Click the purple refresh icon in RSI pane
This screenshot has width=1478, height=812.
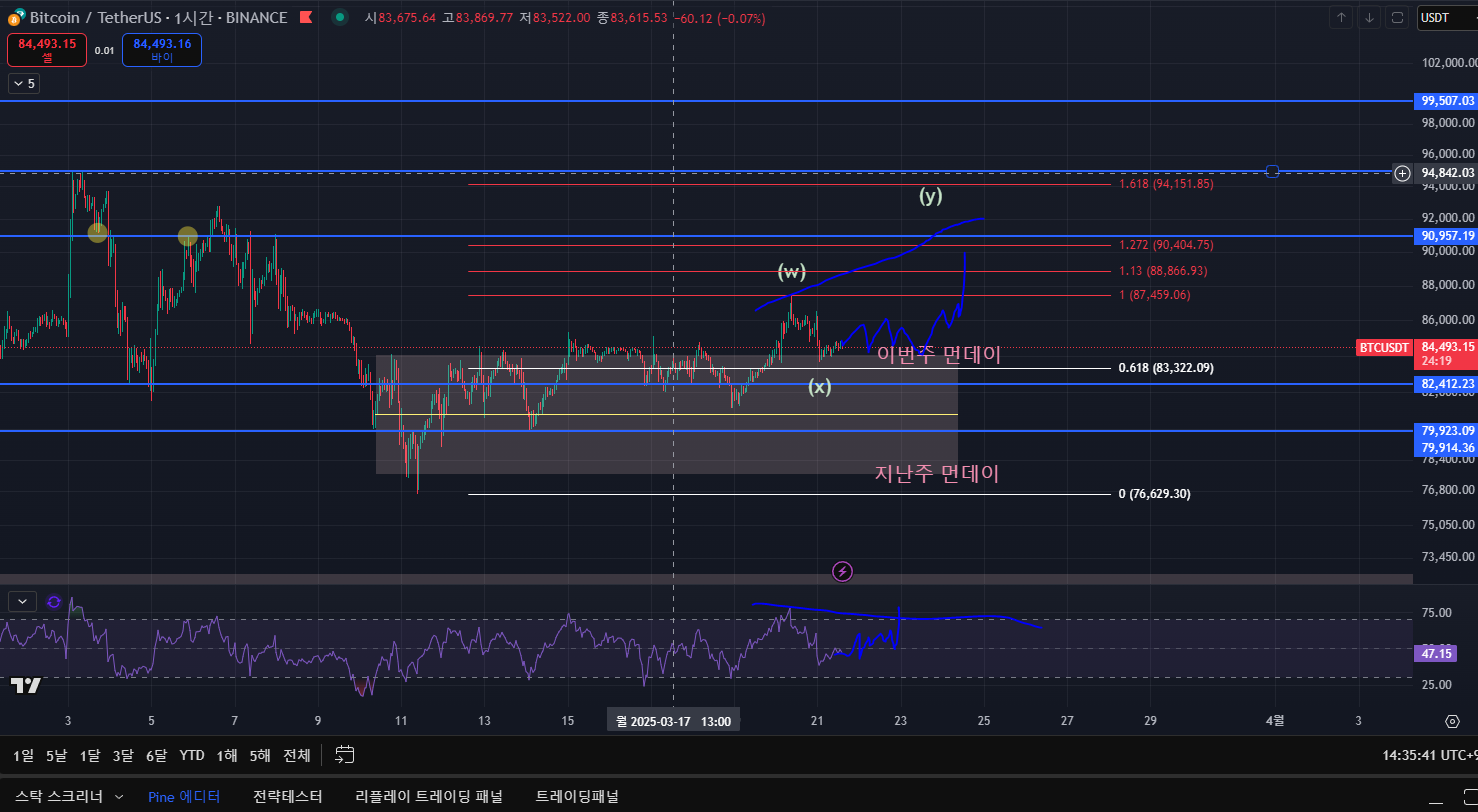tap(54, 601)
